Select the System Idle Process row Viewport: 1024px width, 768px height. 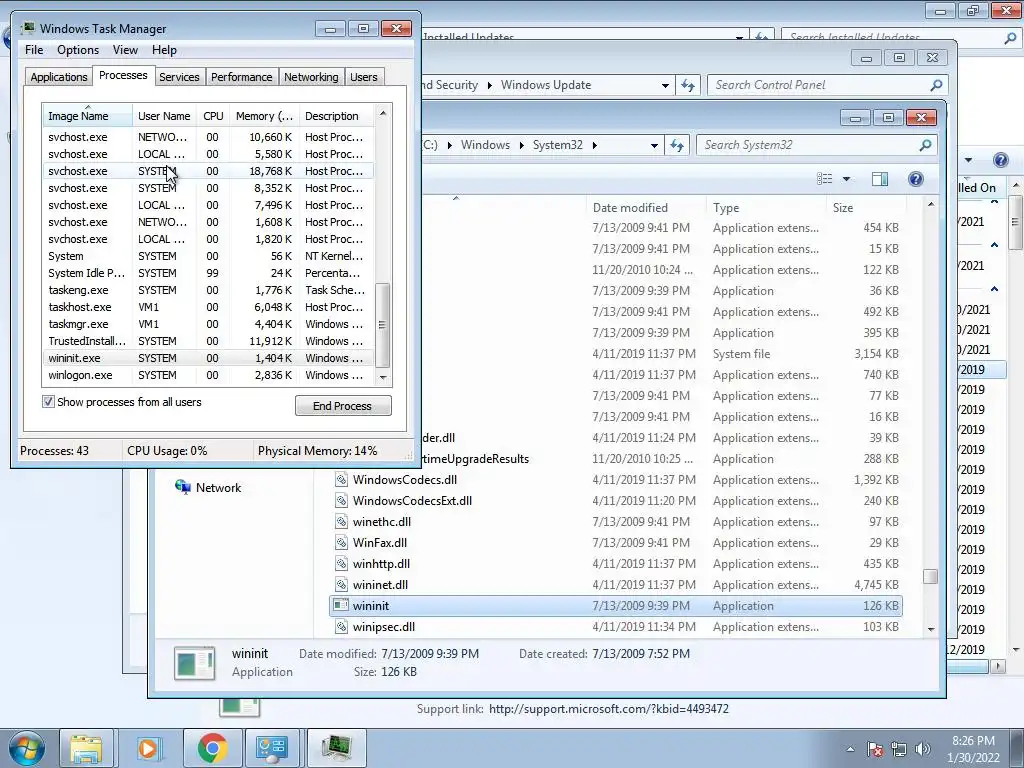[208, 273]
